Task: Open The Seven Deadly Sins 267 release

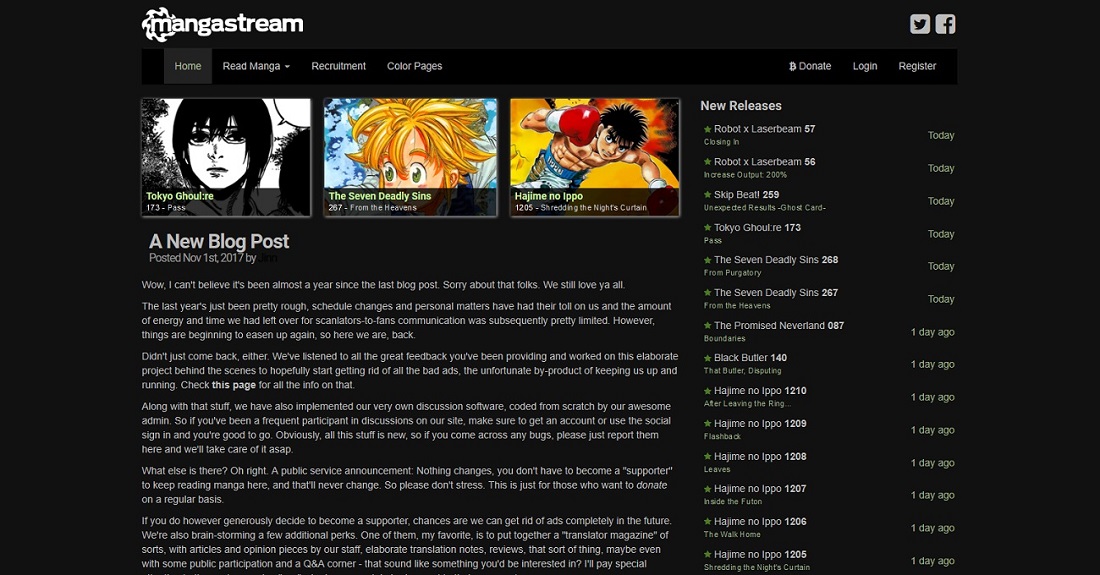Action: tap(776, 293)
